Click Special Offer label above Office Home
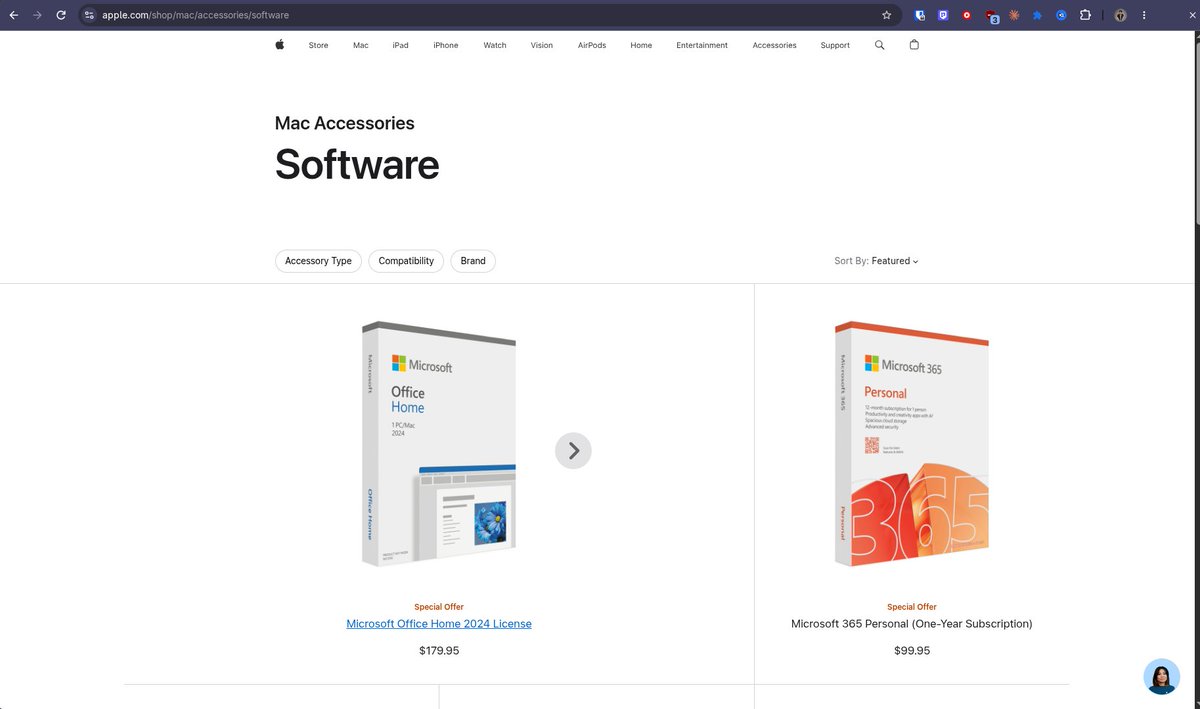The height and width of the screenshot is (709, 1200). [439, 607]
